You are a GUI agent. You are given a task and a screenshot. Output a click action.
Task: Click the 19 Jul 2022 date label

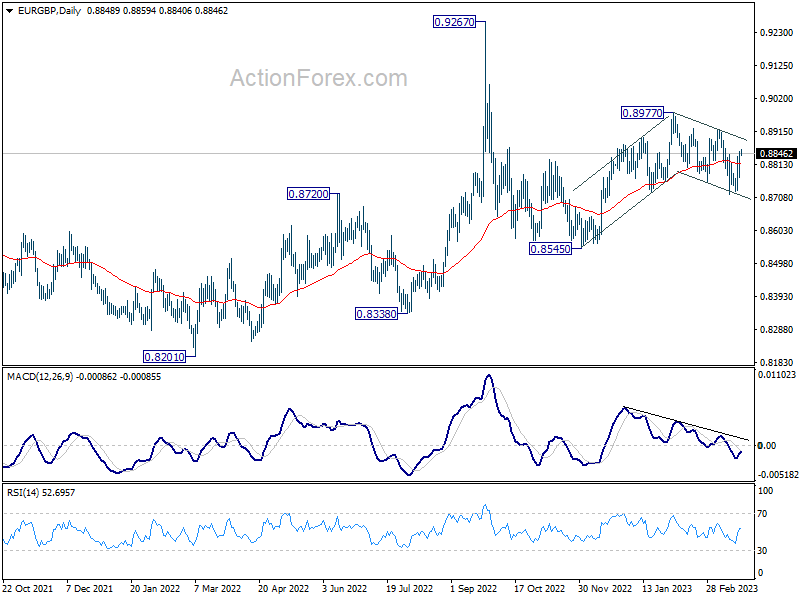tap(409, 588)
